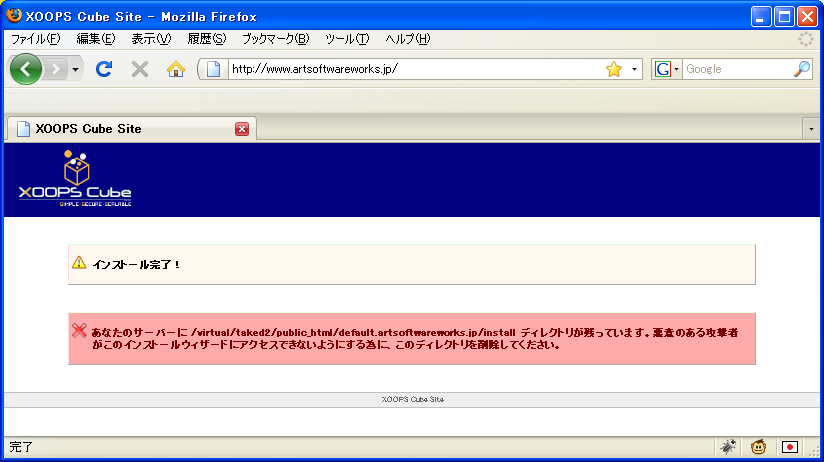This screenshot has width=824, height=462.
Task: Click the Japan flag status bar icon
Action: tap(790, 447)
